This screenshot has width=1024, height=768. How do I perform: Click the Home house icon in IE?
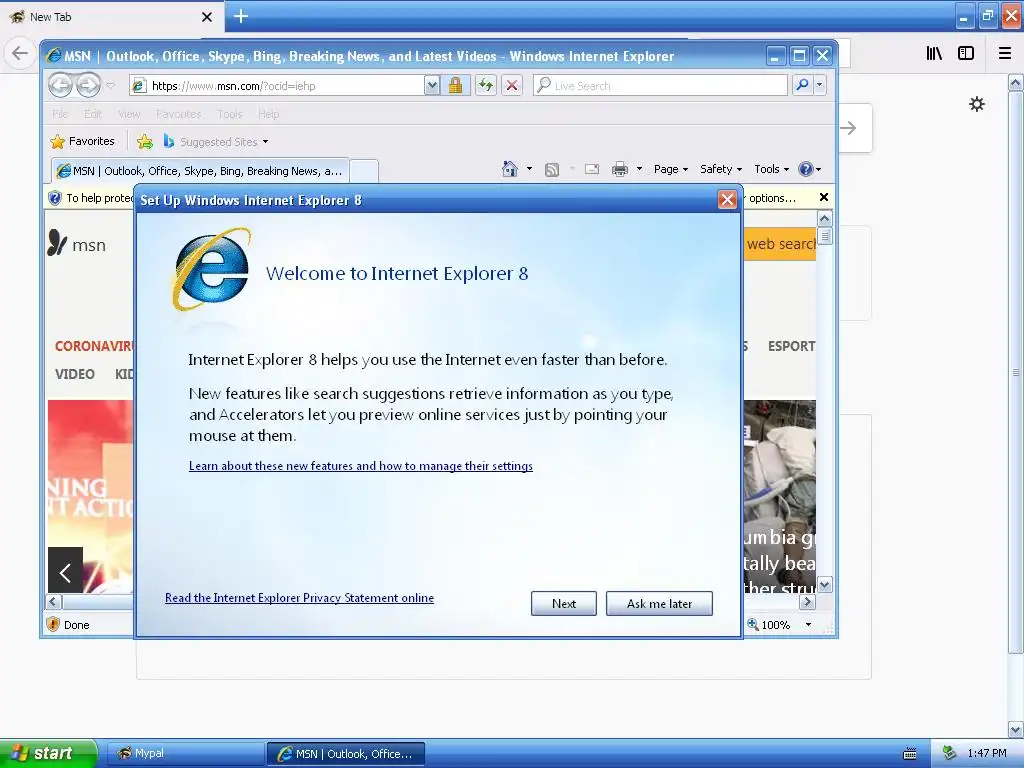[x=510, y=169]
